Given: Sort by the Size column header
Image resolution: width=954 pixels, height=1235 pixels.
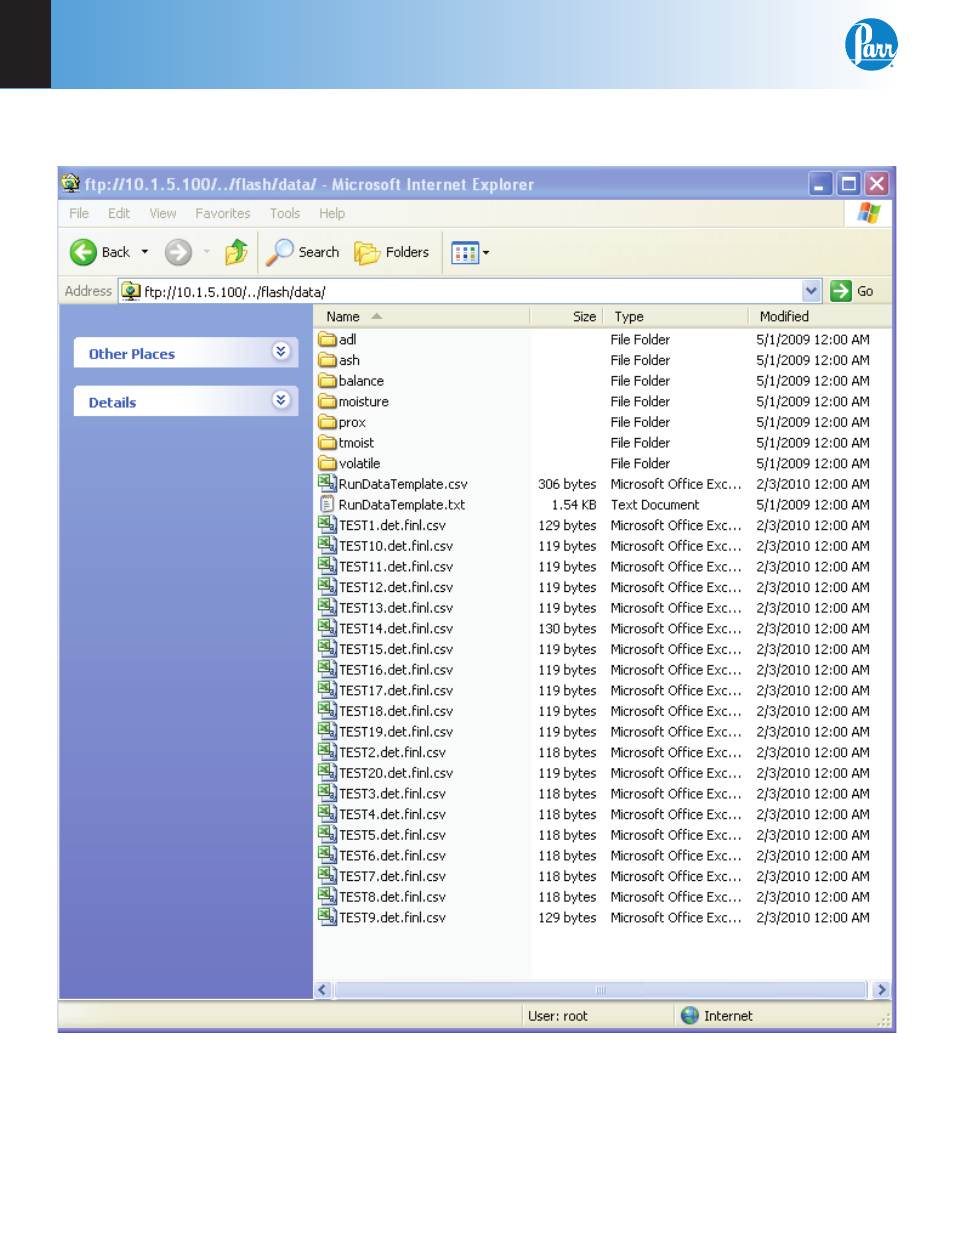Looking at the screenshot, I should [565, 316].
